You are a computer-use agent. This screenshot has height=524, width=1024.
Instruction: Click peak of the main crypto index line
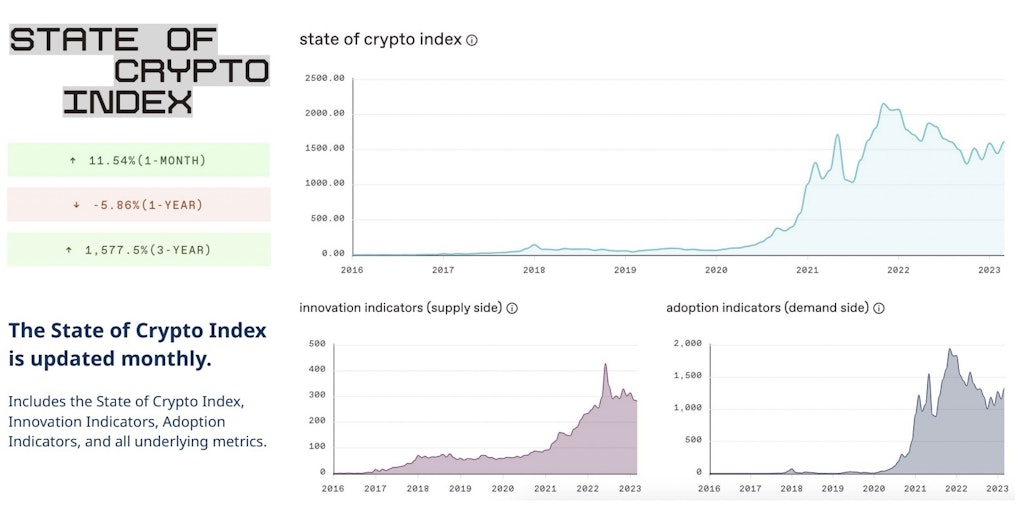pos(883,104)
